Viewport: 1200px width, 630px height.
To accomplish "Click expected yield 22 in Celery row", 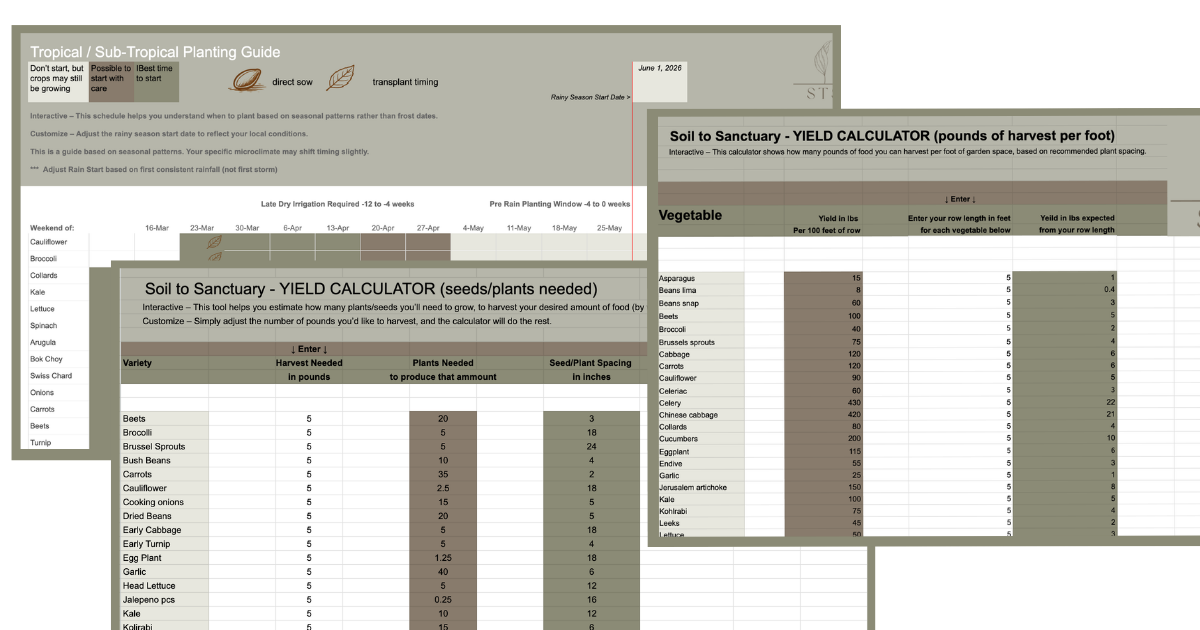I will coord(1064,403).
